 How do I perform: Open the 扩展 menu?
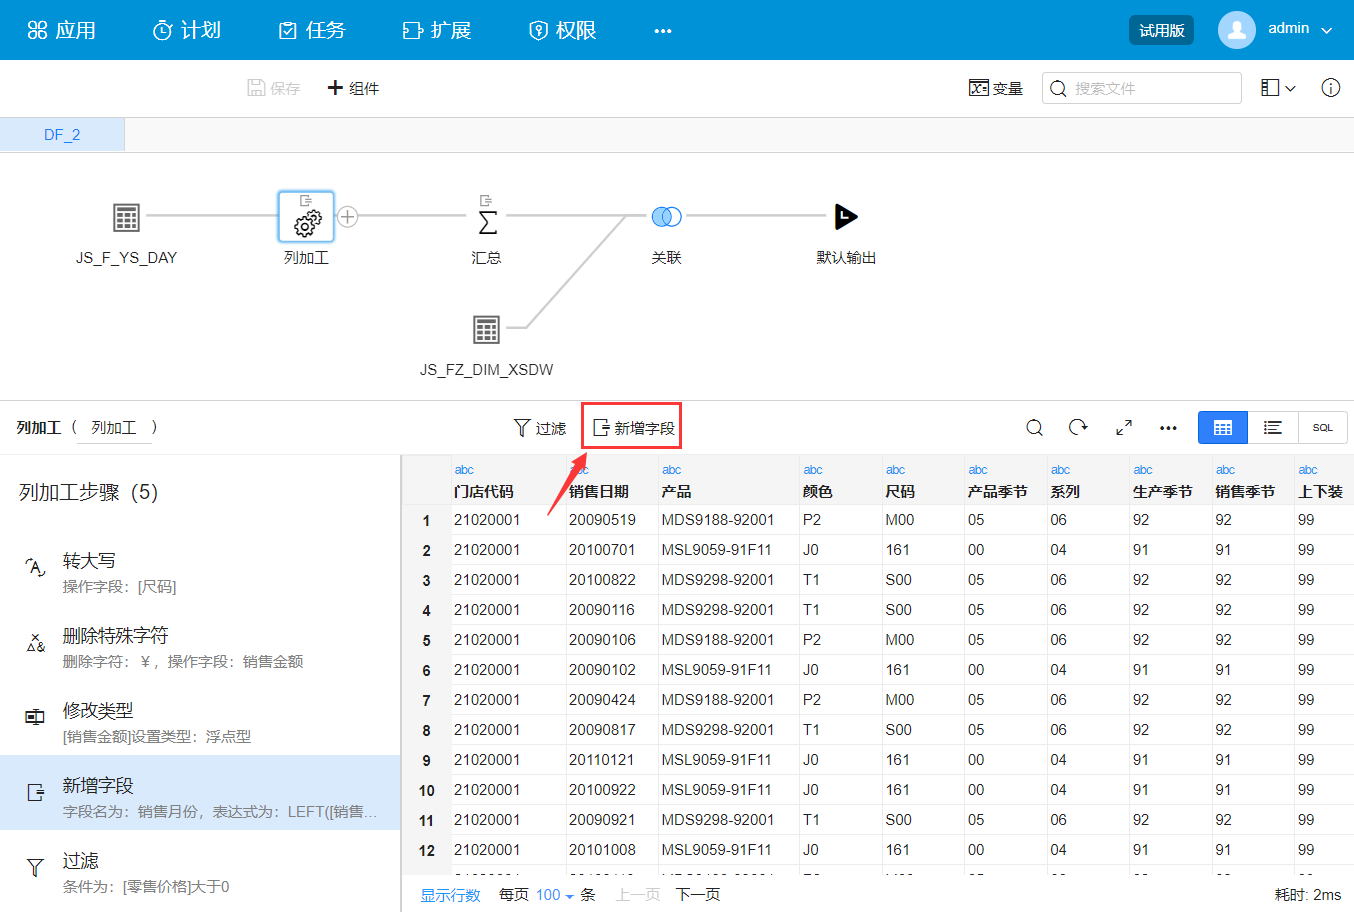[436, 30]
